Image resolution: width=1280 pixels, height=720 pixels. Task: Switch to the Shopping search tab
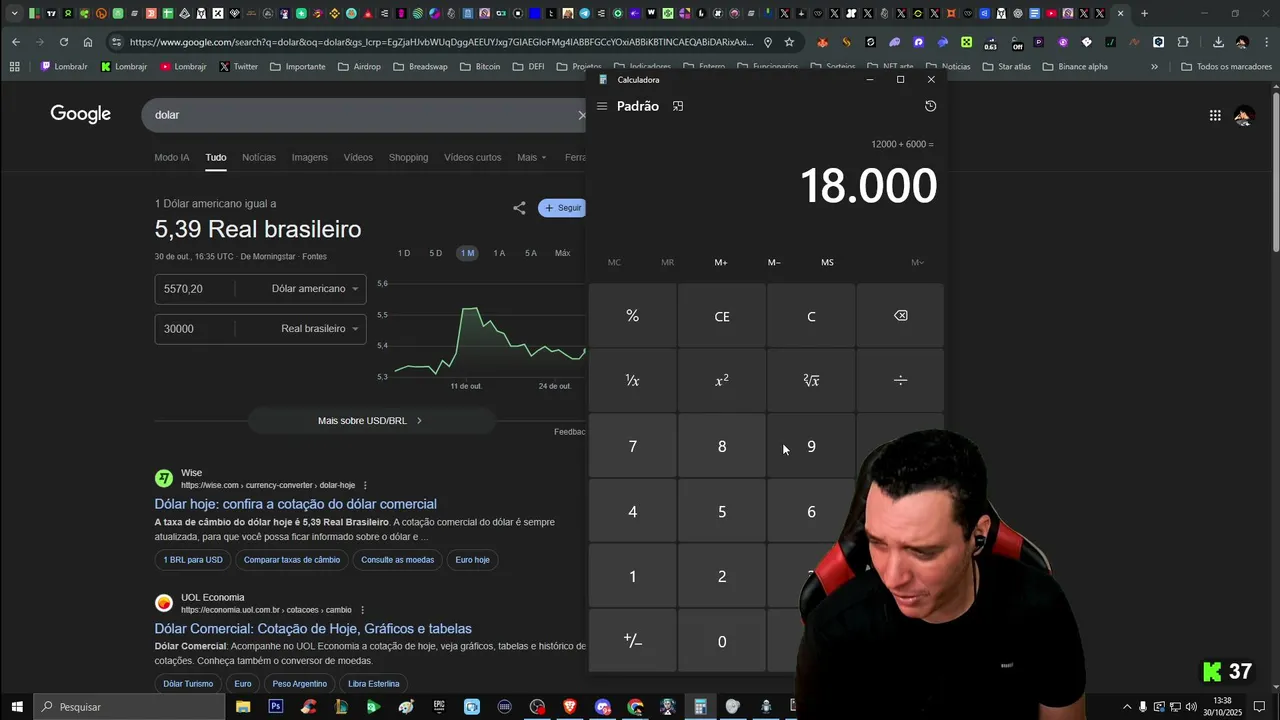408,157
